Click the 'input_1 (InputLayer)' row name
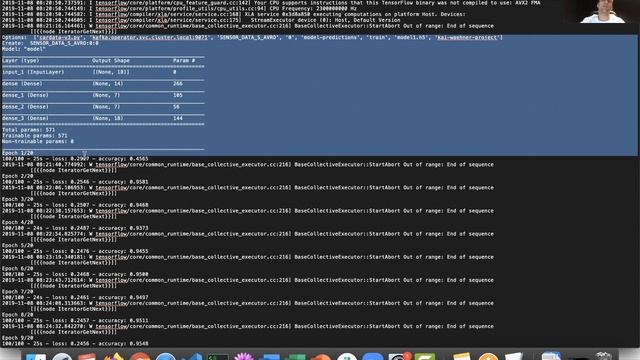The image size is (640, 360). pyautogui.click(x=33, y=72)
